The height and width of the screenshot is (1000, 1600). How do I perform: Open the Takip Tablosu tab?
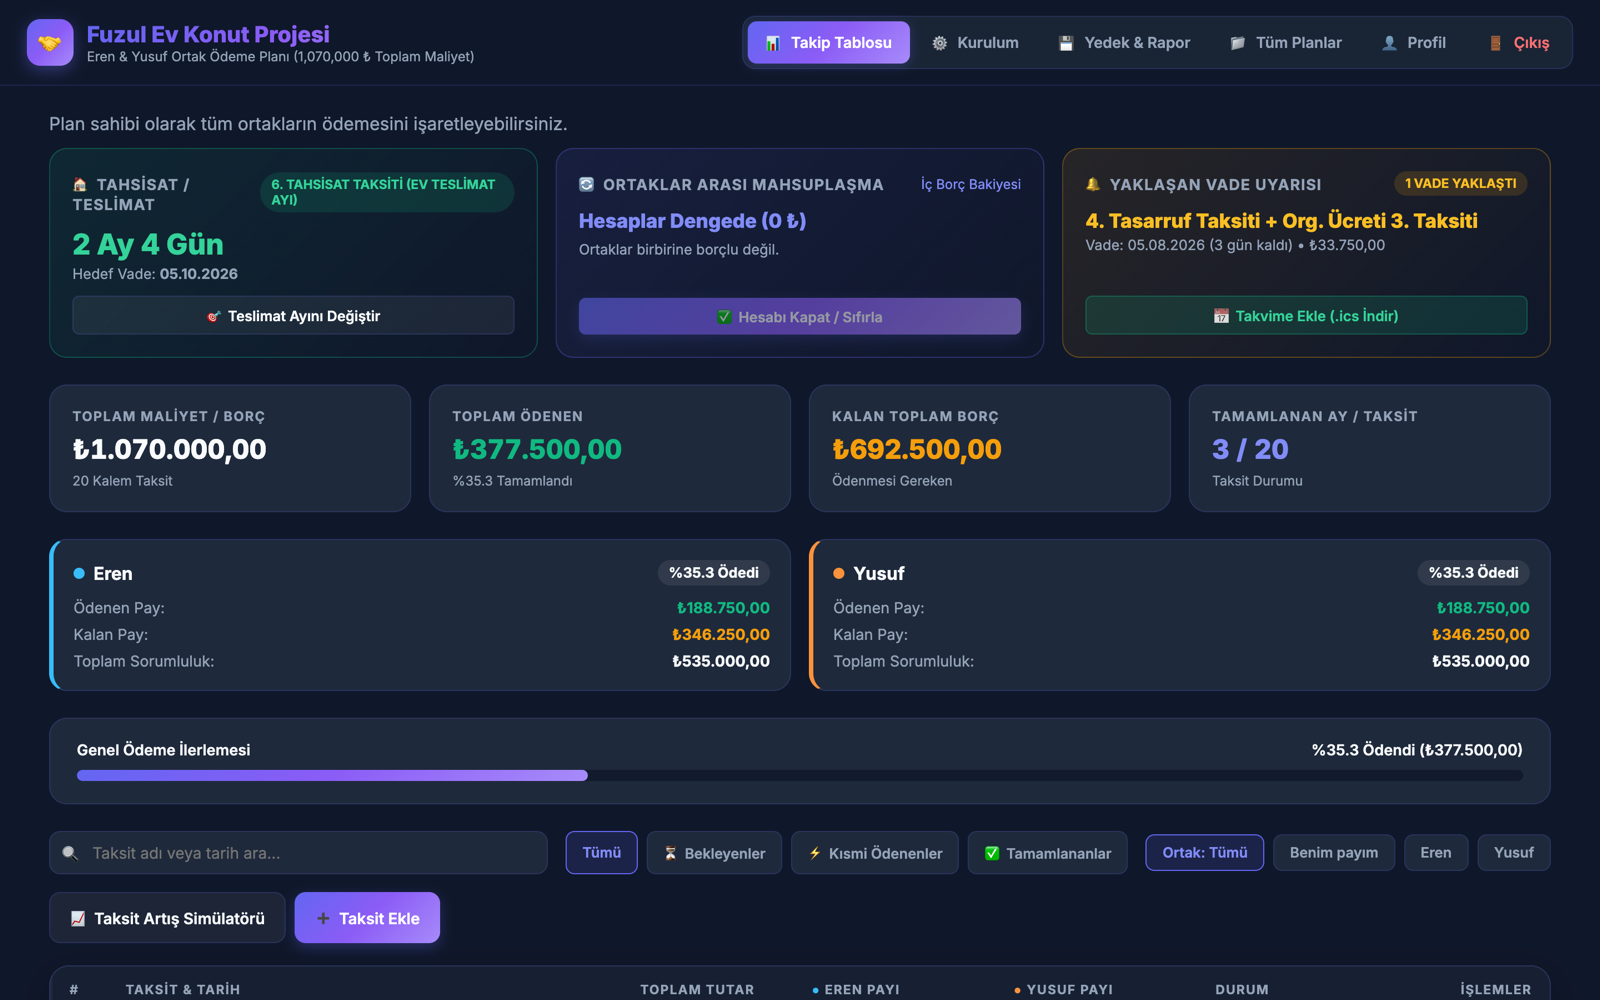[x=828, y=43]
